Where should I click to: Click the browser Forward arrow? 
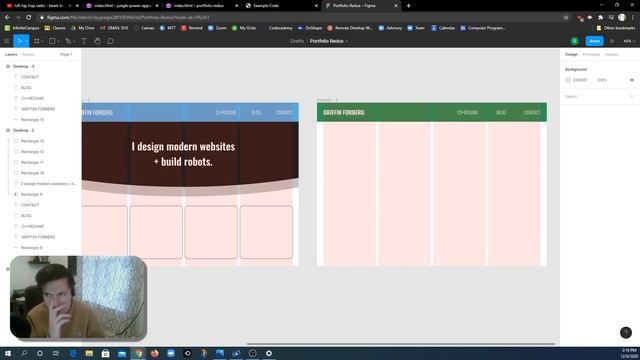18,18
